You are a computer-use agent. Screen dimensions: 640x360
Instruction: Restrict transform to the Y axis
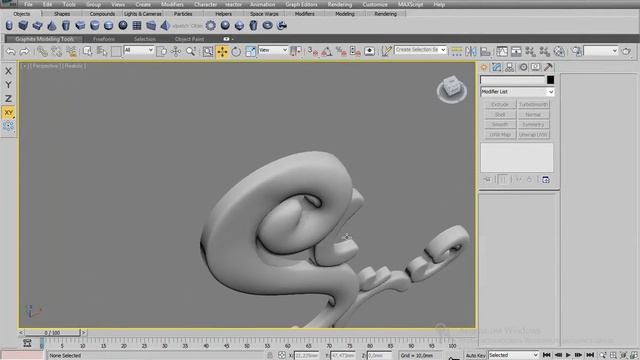(x=8, y=84)
